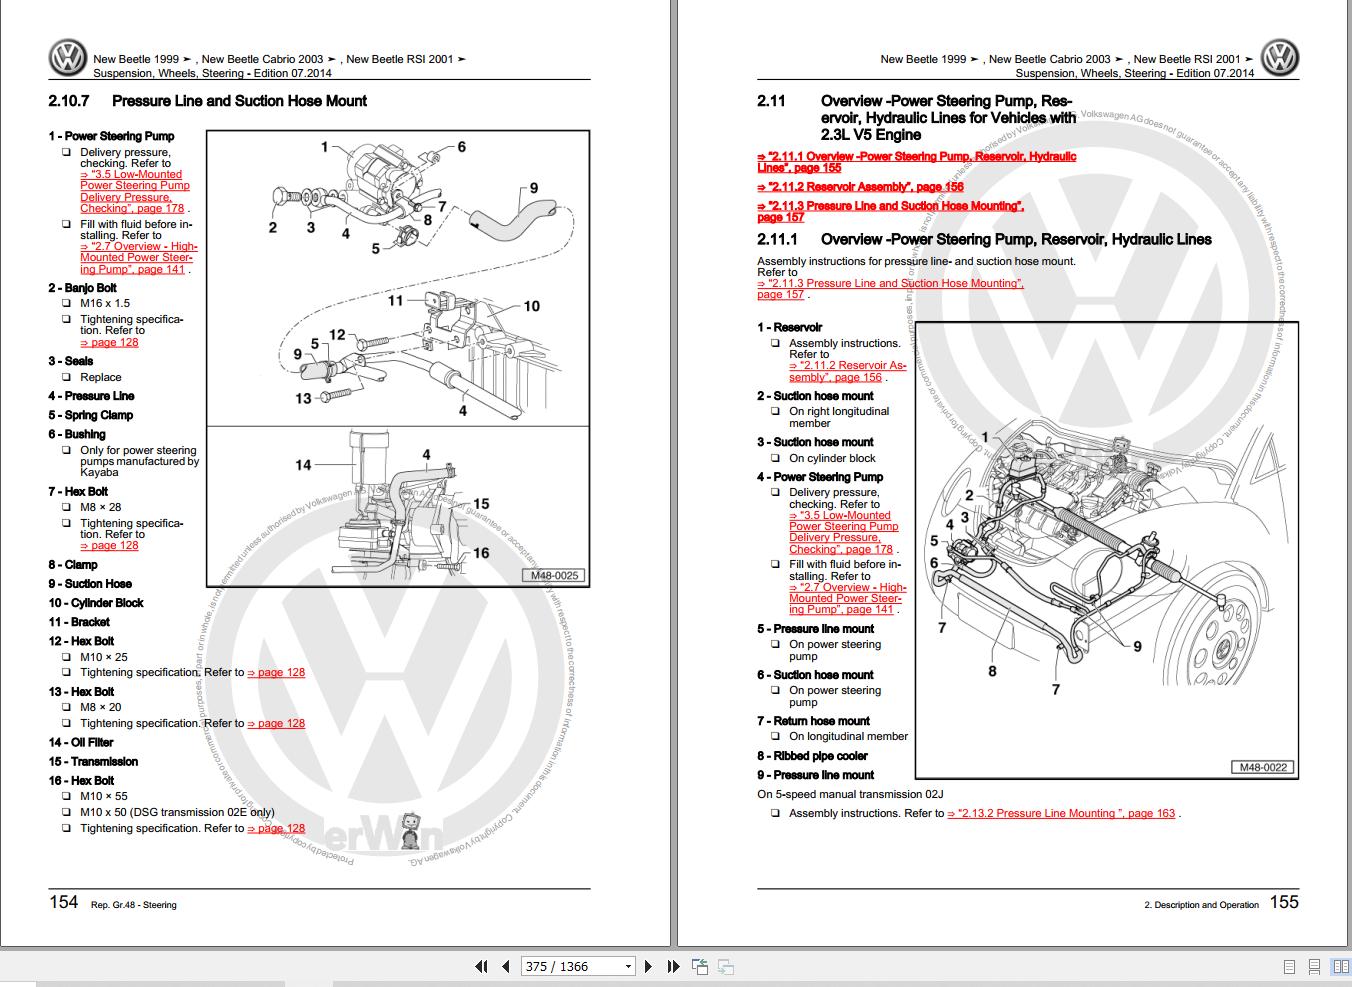Follow 2.11.3 link below Assembly instructions text
Screen dimensions: 1352x987
890,289
